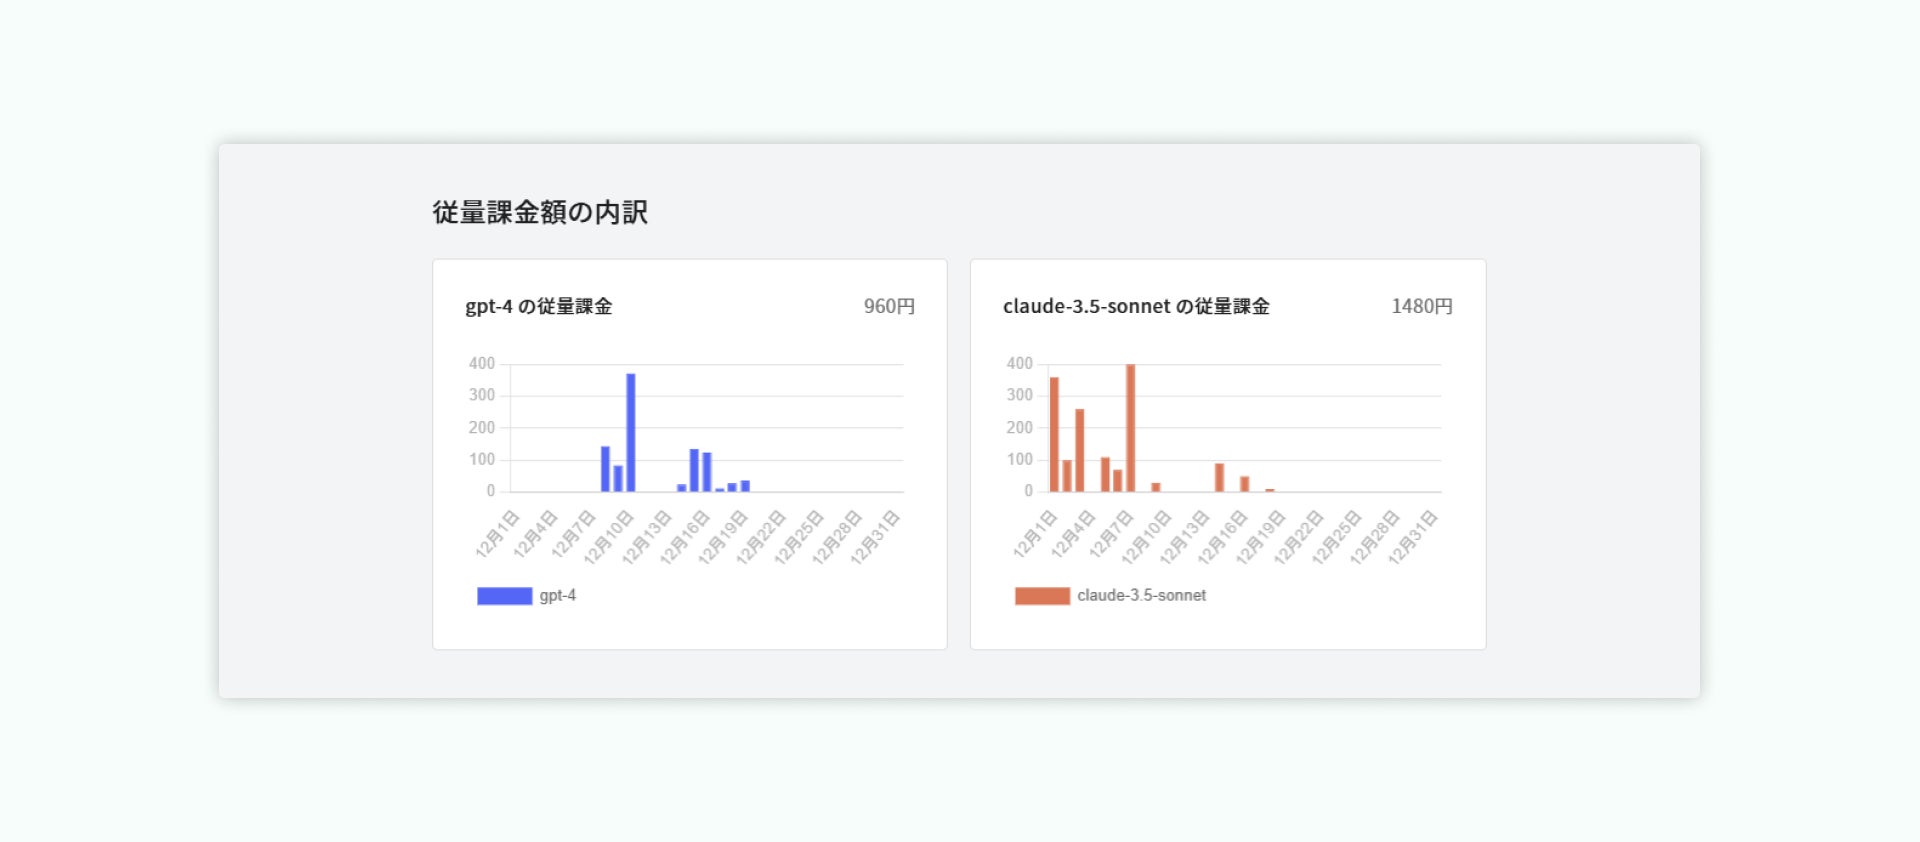
Task: Click the tallest orange bar in claude chart
Action: click(x=1131, y=428)
